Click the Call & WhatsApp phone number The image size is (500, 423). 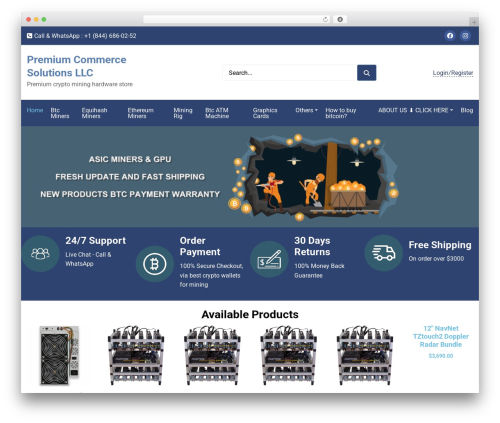(85, 36)
